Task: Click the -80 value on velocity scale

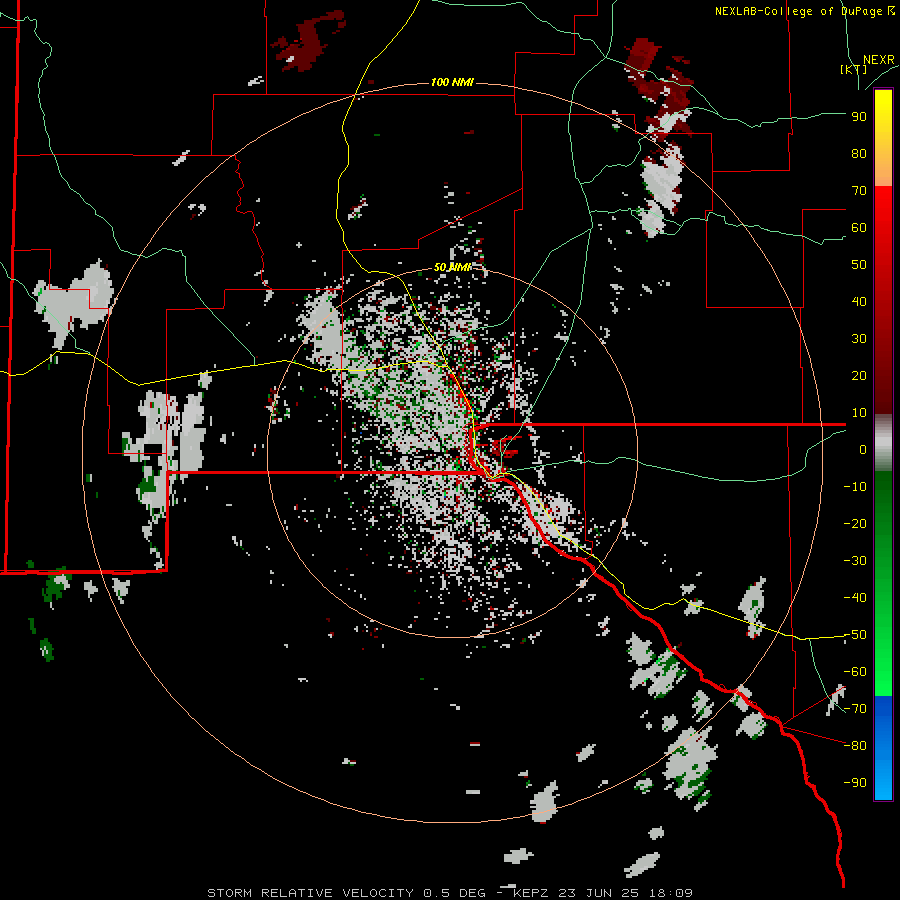Action: point(855,746)
